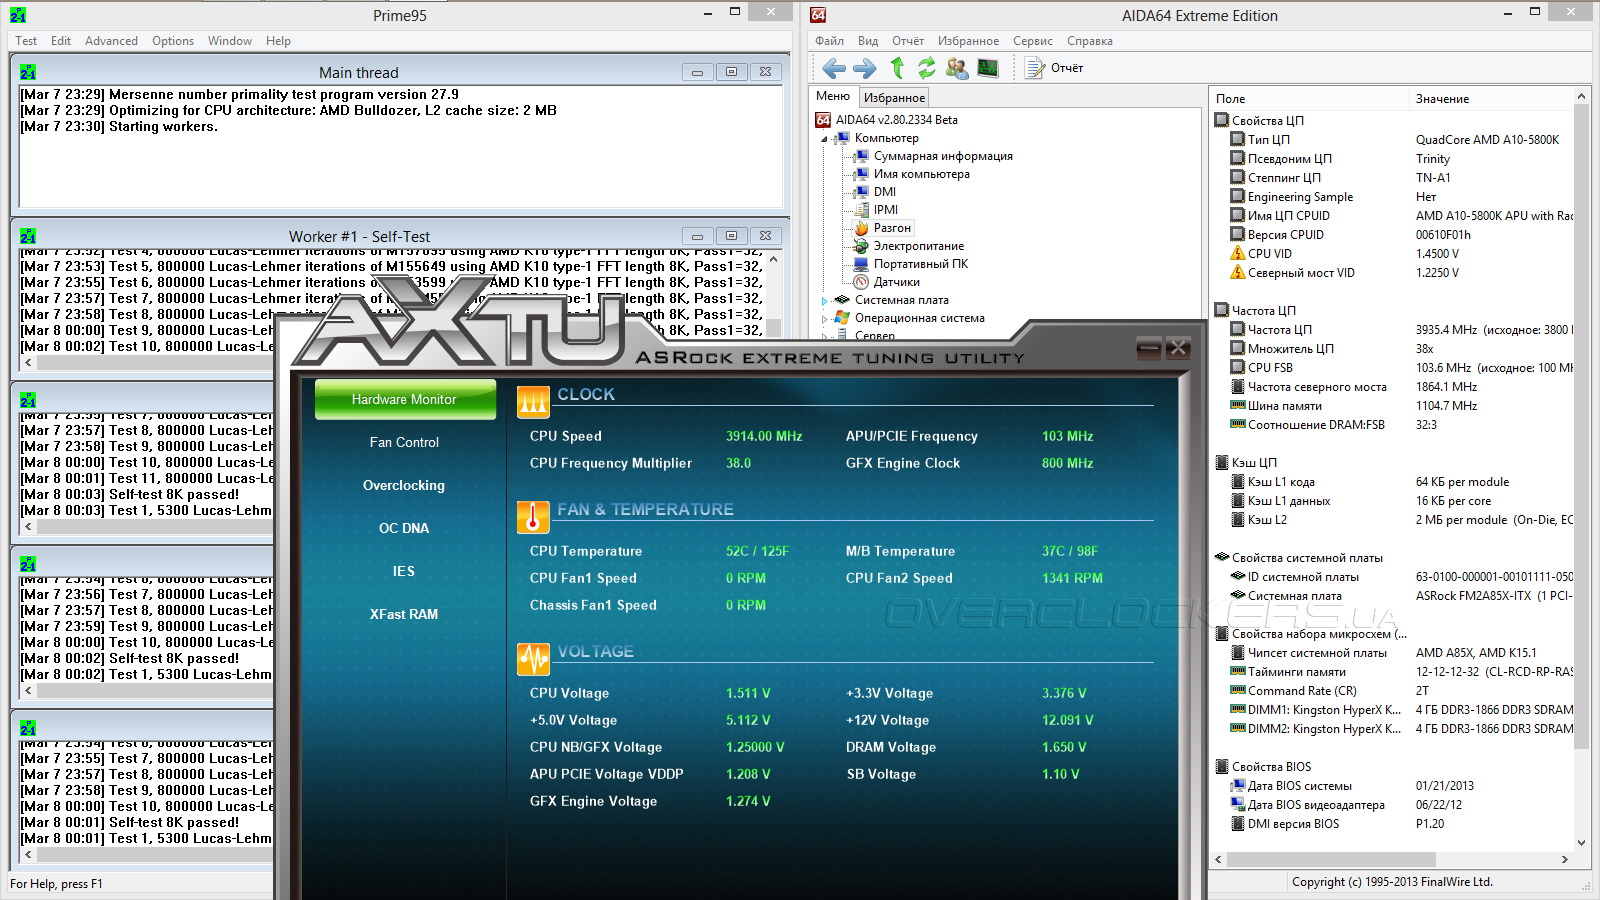This screenshot has width=1600, height=900.
Task: Expand the Системная плата tree node
Action: (x=825, y=300)
